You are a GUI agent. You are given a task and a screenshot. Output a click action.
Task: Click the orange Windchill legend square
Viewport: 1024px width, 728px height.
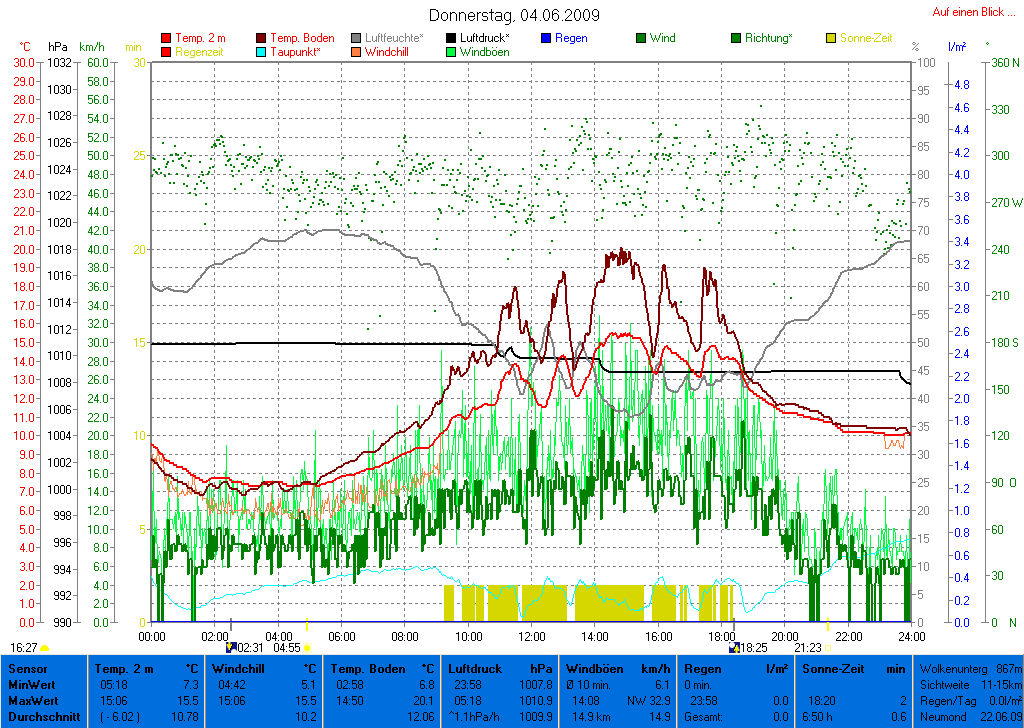357,52
